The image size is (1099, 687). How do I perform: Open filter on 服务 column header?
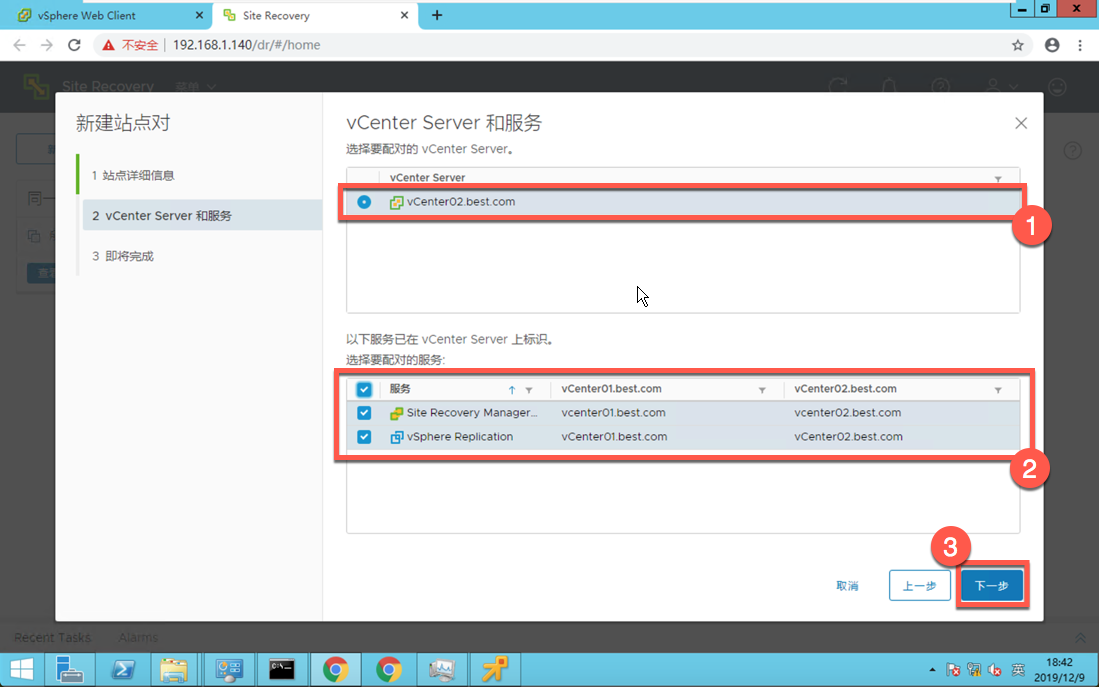[x=529, y=390]
